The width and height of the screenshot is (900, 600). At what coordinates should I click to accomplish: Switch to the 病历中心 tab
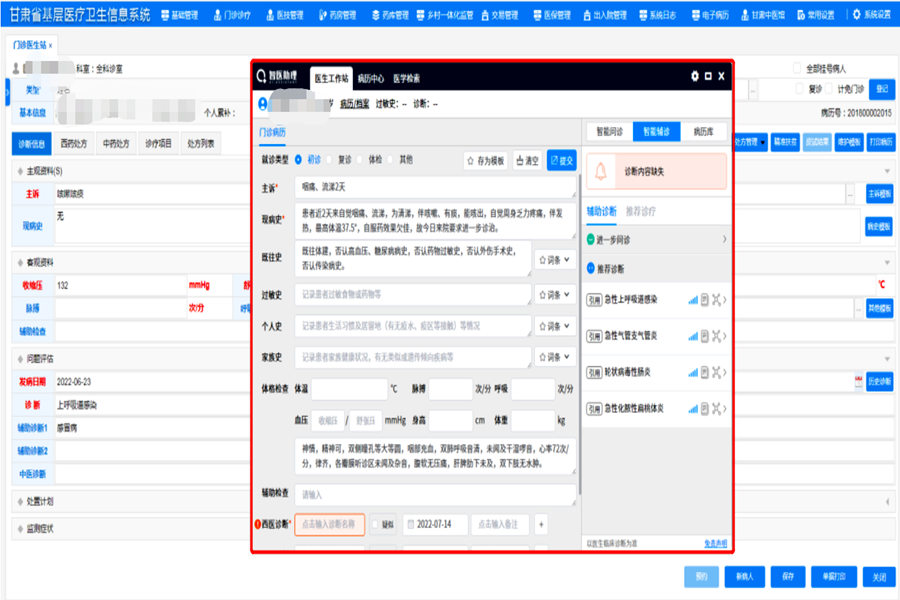(x=370, y=77)
